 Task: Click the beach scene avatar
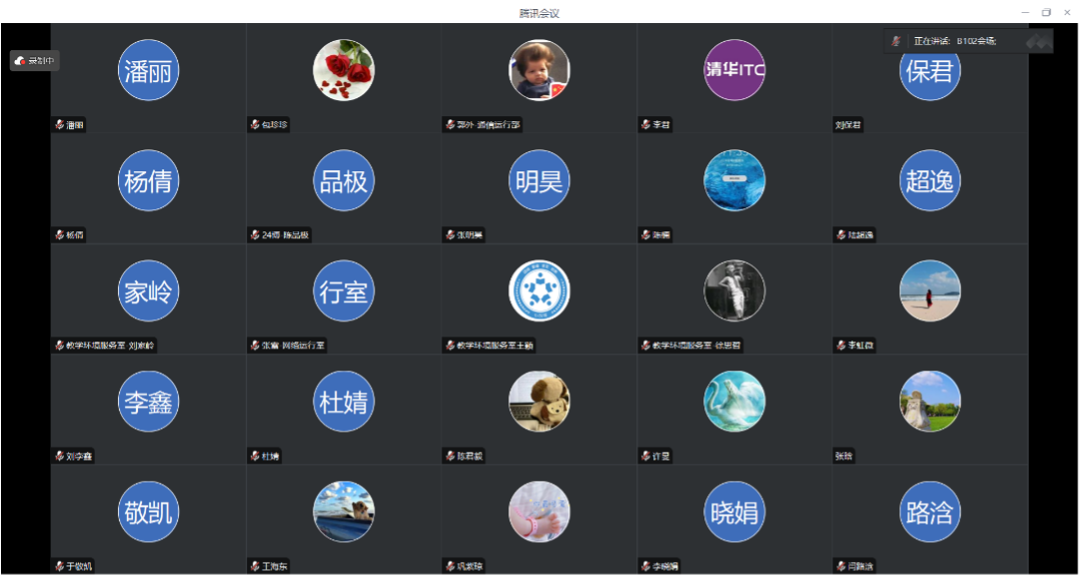(930, 291)
